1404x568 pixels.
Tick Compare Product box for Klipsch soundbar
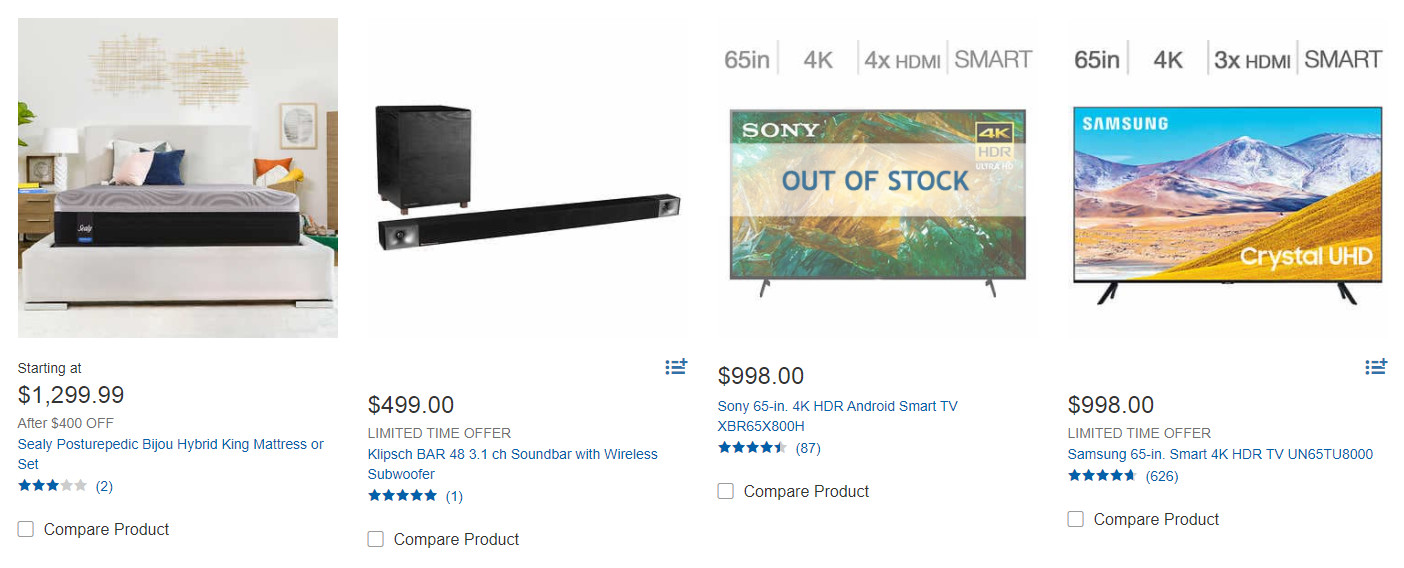tap(376, 539)
